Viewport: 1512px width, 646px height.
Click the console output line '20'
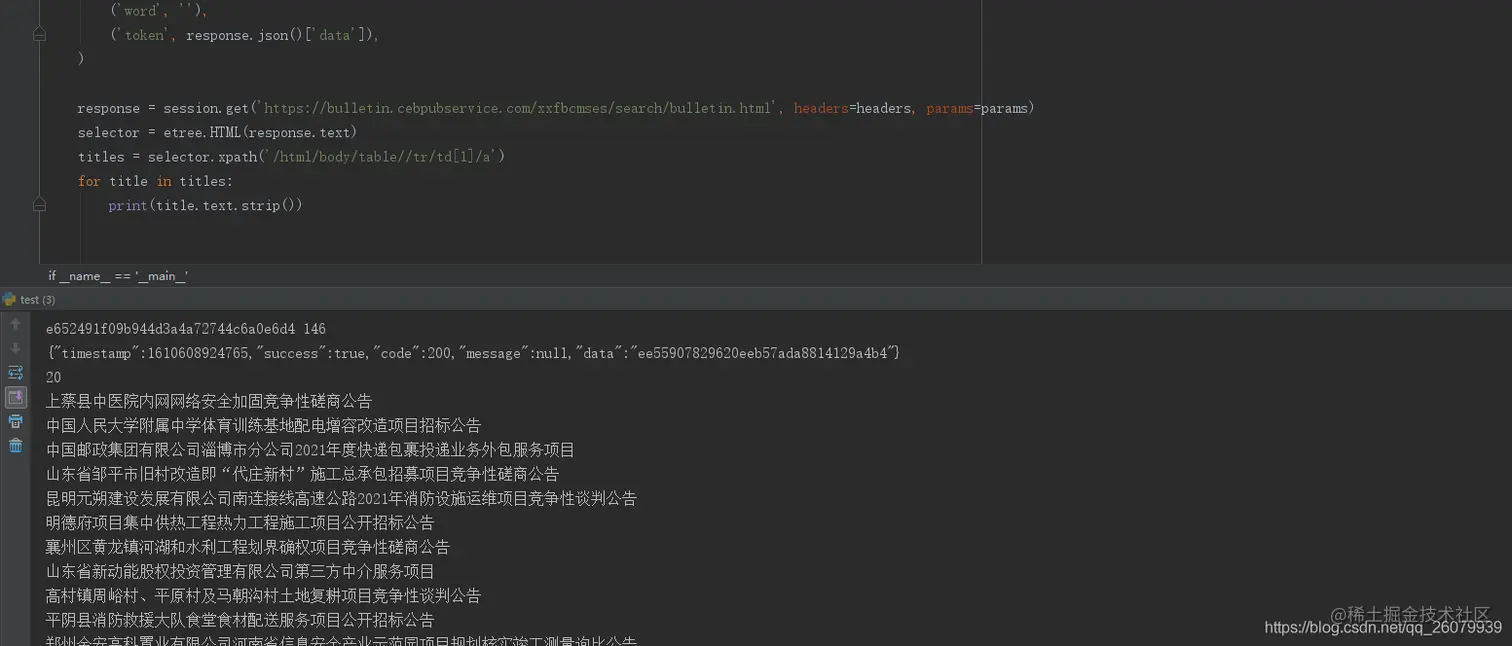click(x=54, y=377)
